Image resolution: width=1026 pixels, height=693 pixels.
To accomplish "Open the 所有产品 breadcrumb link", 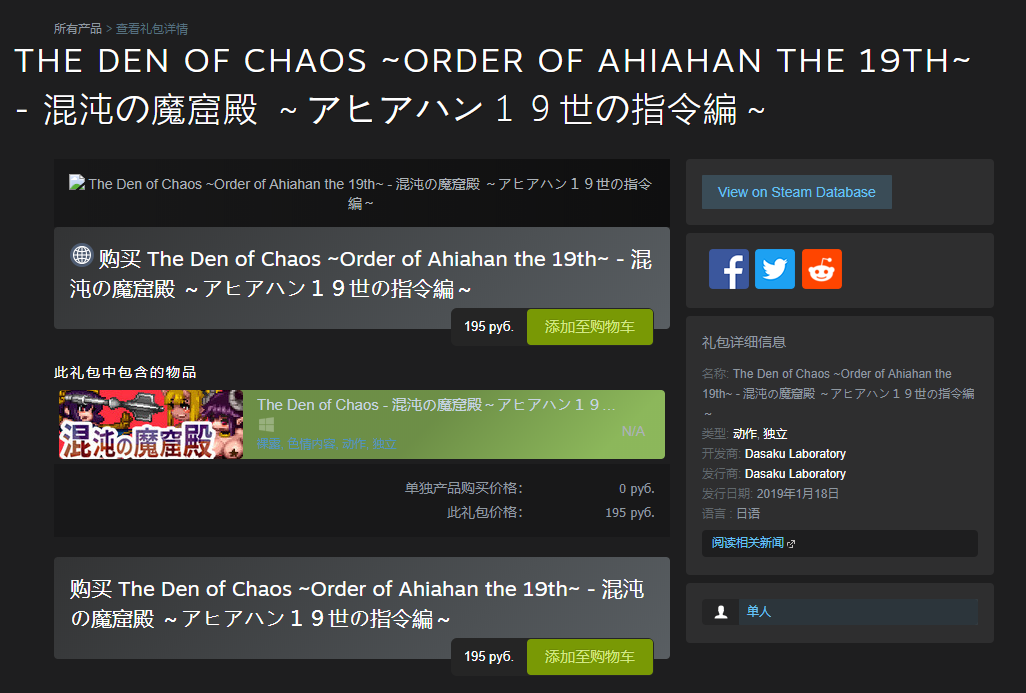I will point(75,29).
